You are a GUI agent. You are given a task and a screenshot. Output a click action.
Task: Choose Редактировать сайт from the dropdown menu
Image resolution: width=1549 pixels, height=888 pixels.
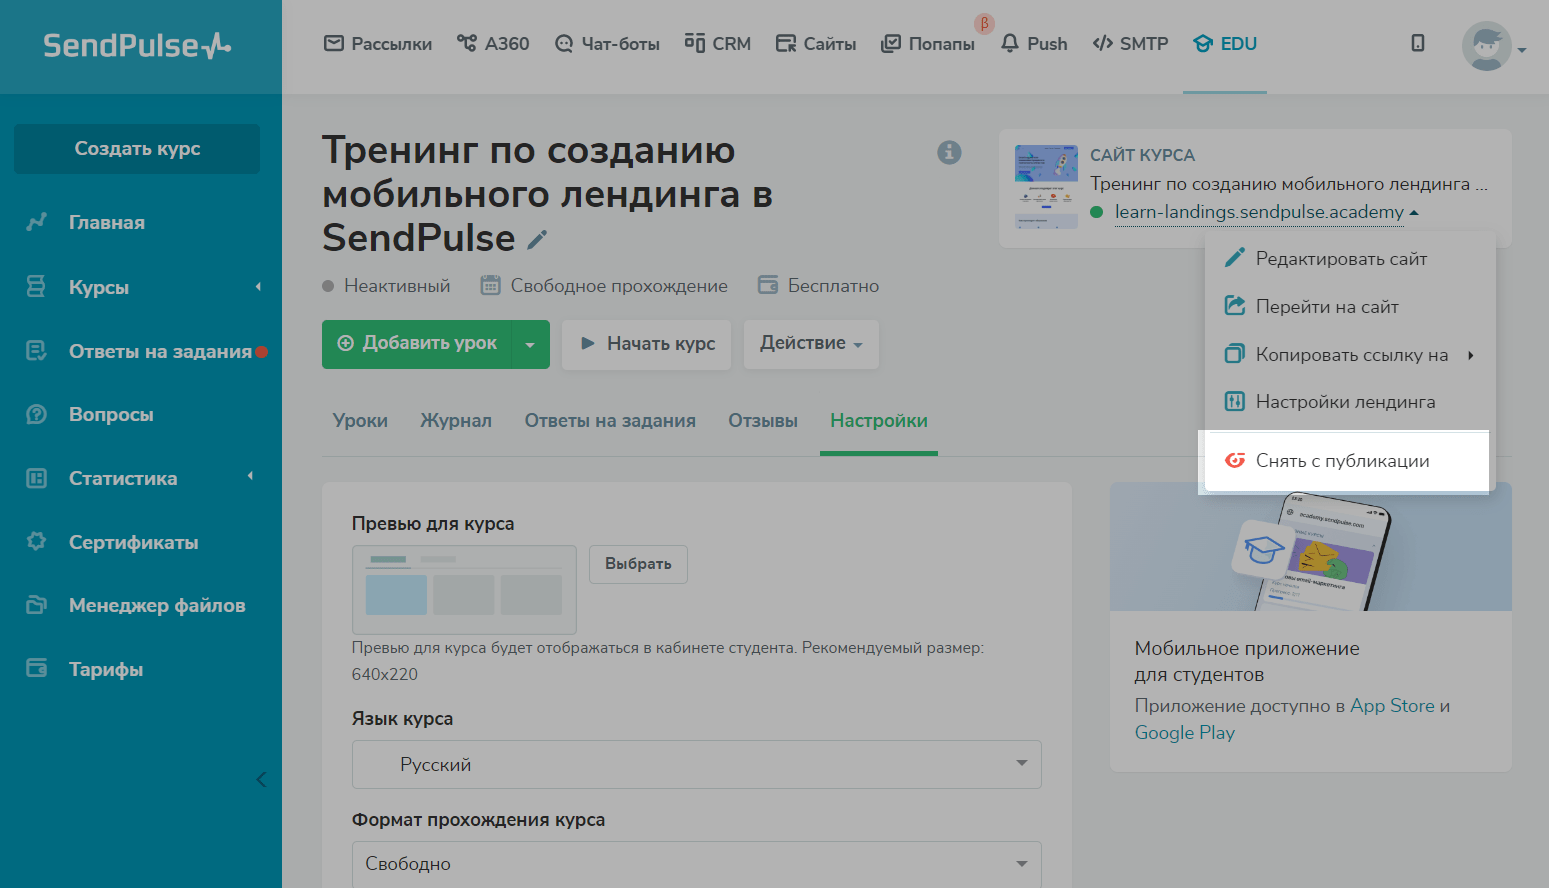click(1340, 259)
